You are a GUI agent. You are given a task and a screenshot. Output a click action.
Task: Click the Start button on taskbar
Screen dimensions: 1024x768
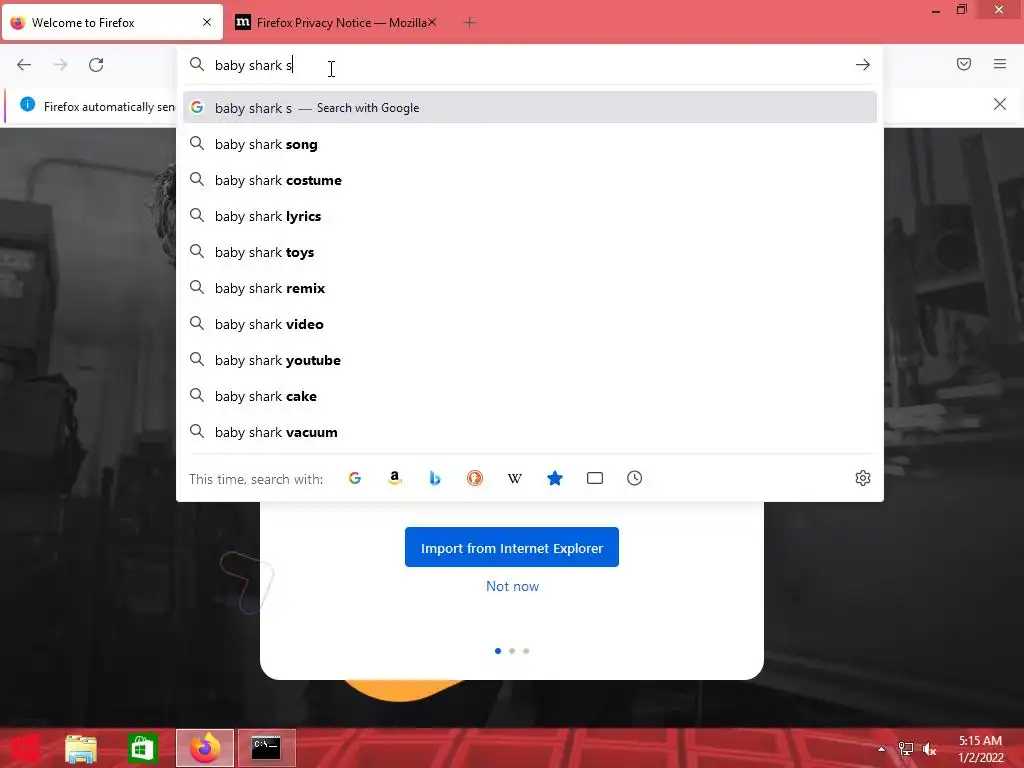pos(24,748)
